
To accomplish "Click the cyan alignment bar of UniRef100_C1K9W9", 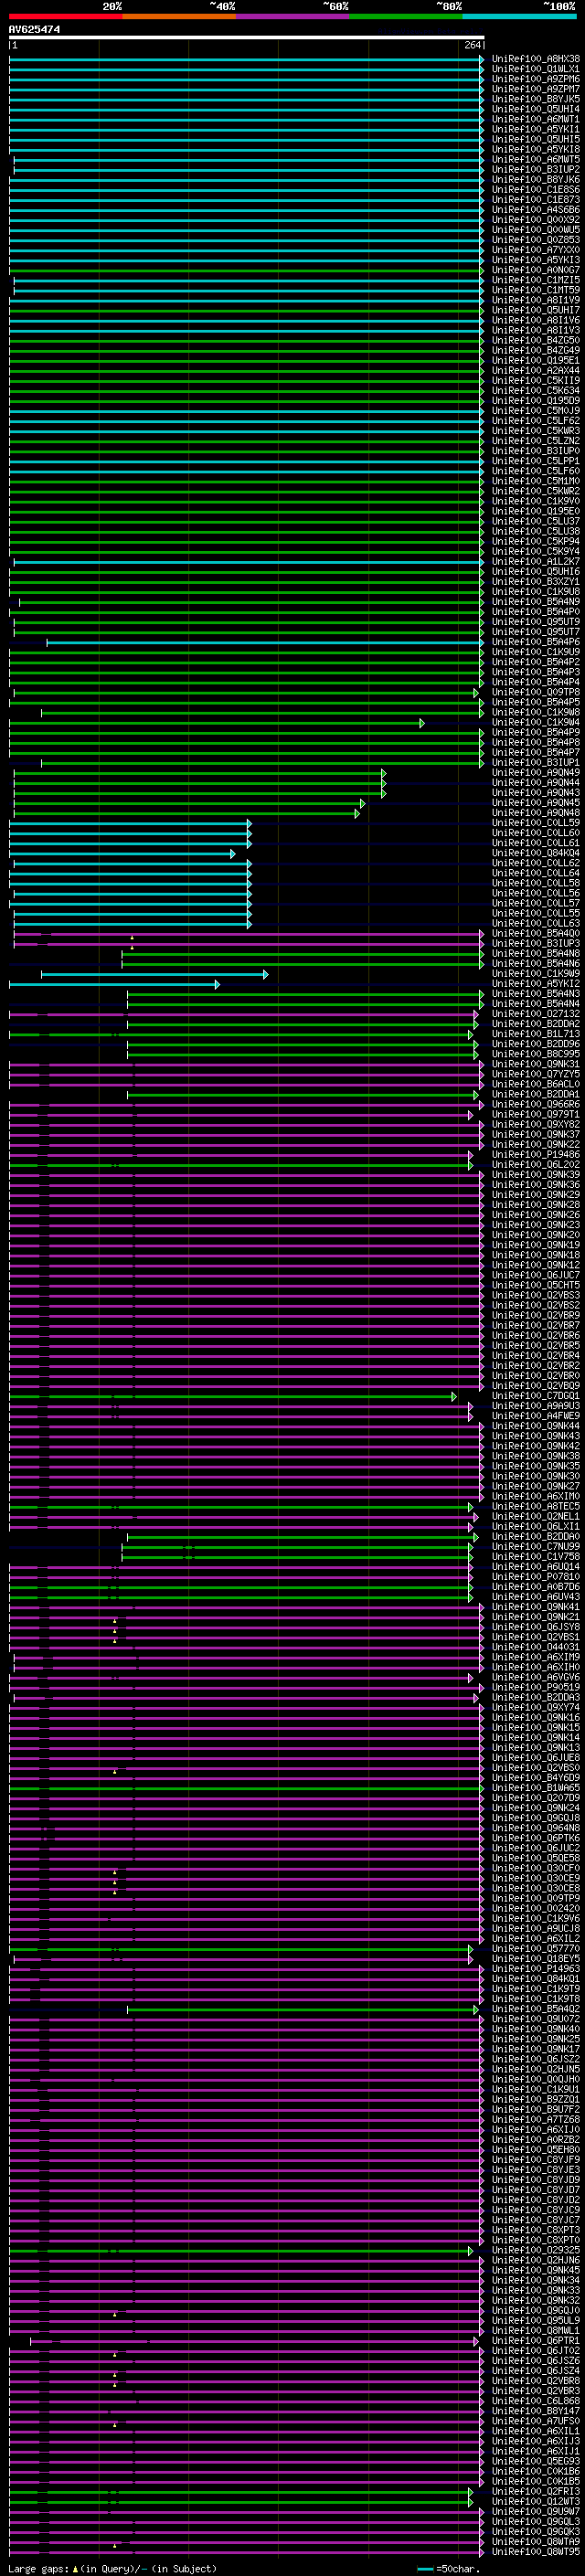I will tap(153, 974).
